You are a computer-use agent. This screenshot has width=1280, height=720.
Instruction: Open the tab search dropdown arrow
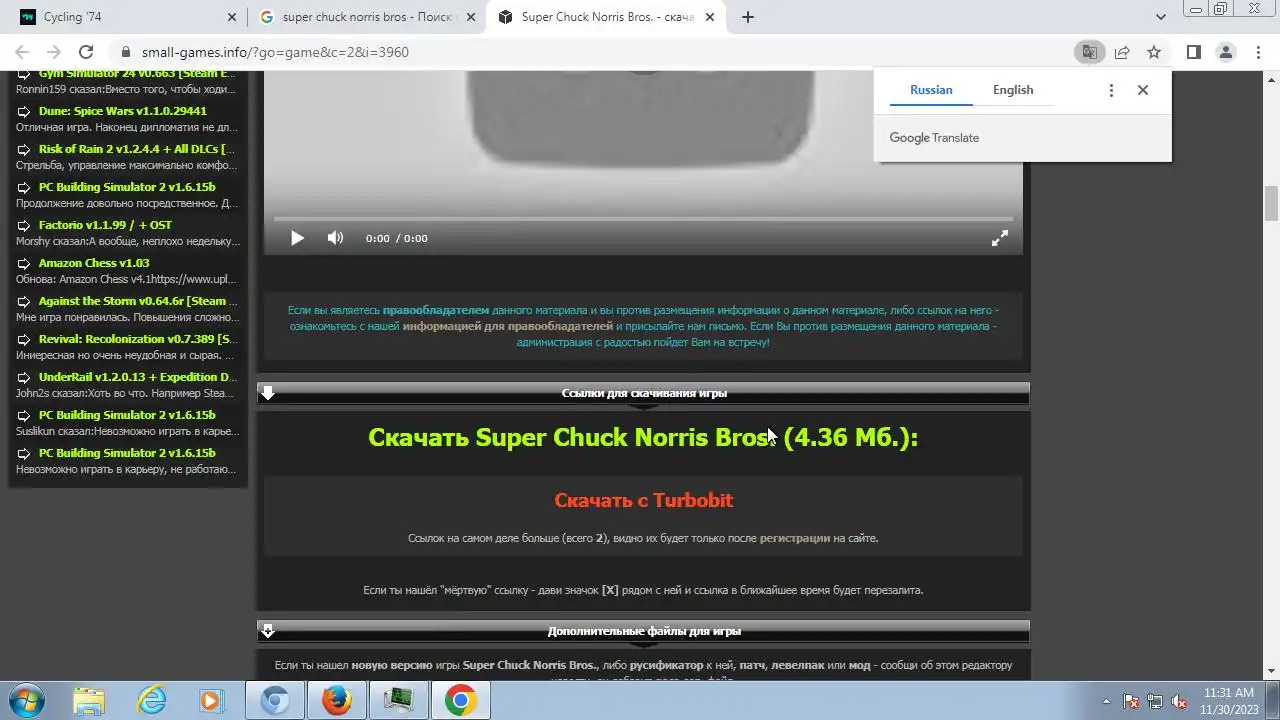click(1161, 17)
